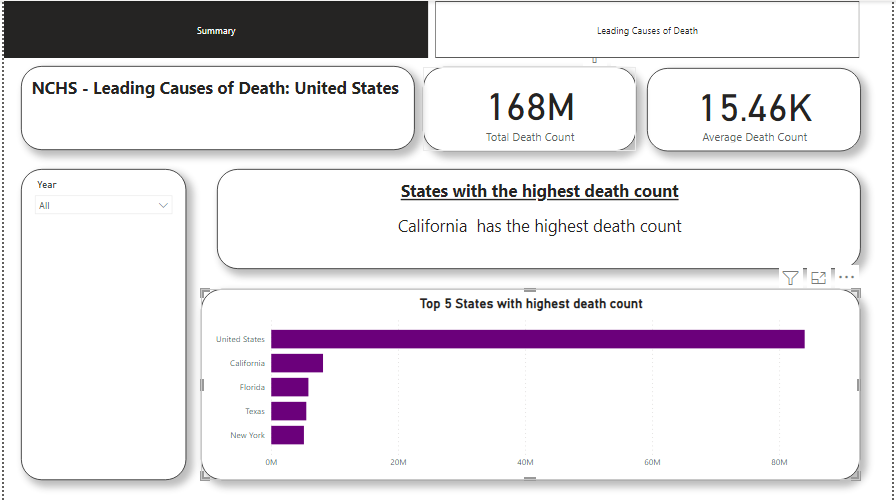Click the chart's top-center resize handle
896x501 pixels.
pyautogui.click(x=531, y=291)
